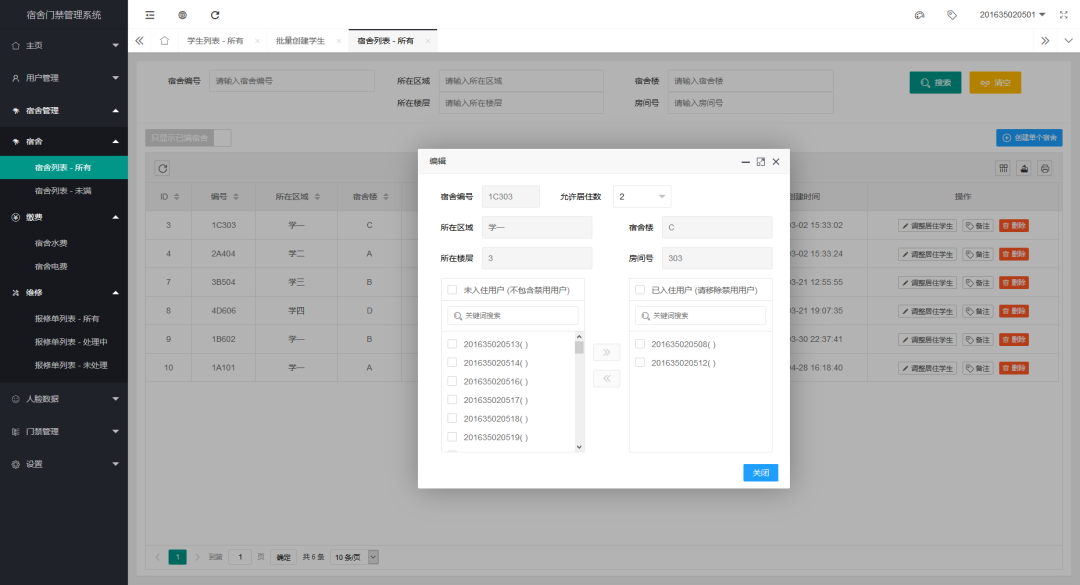Viewport: 1080px width, 585px height.
Task: Click 关闭 to close the edit dialog
Action: tap(760, 472)
